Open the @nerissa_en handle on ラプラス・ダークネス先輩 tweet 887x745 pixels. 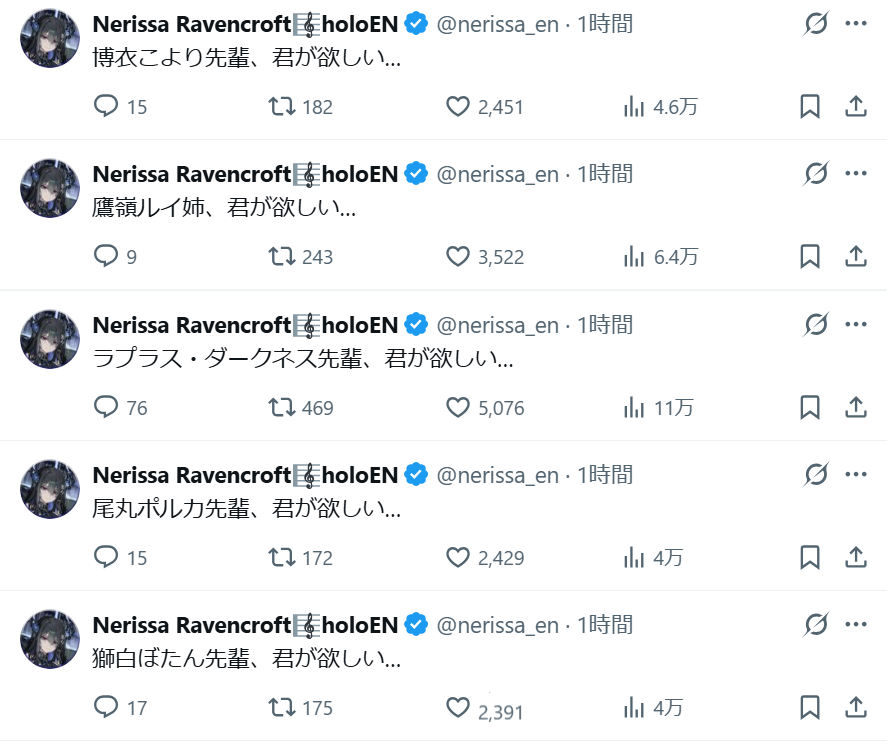pos(497,325)
